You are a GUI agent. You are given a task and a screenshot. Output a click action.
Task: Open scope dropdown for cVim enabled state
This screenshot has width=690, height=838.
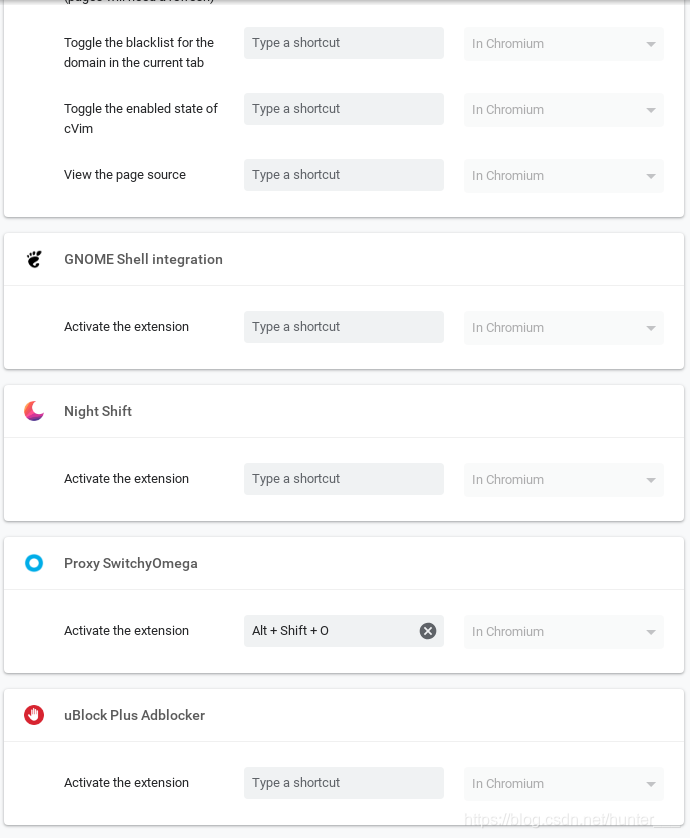click(x=564, y=110)
